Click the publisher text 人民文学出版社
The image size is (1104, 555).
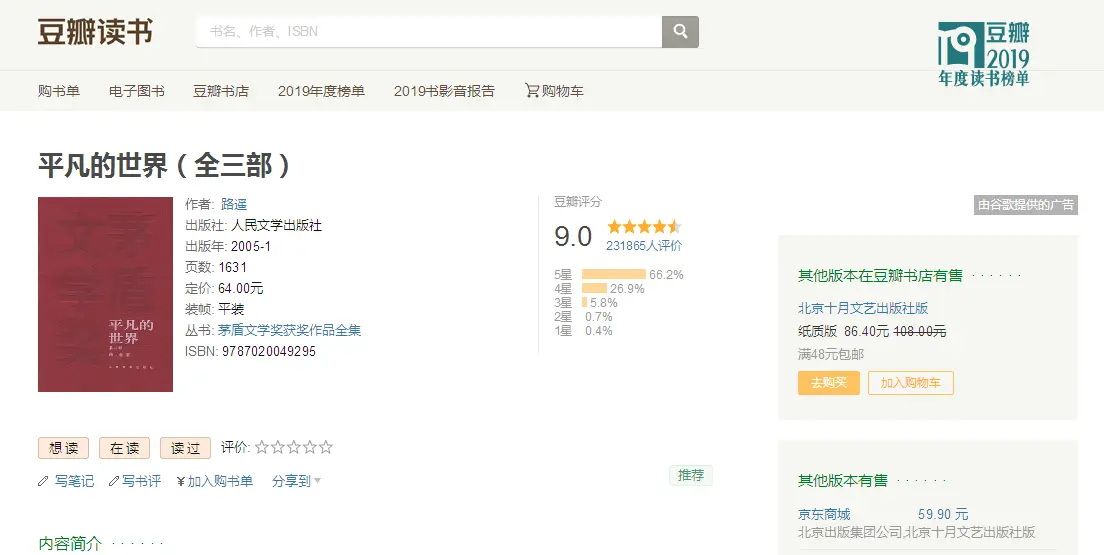[277, 225]
